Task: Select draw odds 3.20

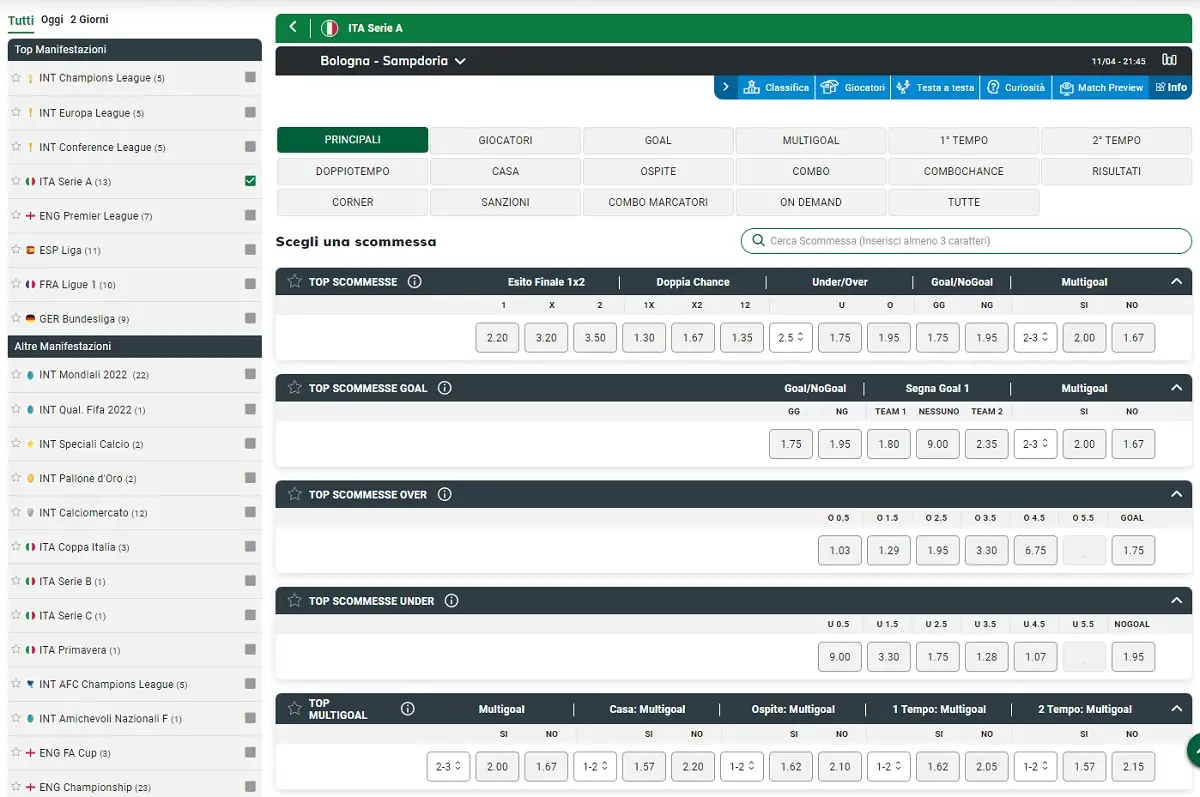Action: (546, 338)
